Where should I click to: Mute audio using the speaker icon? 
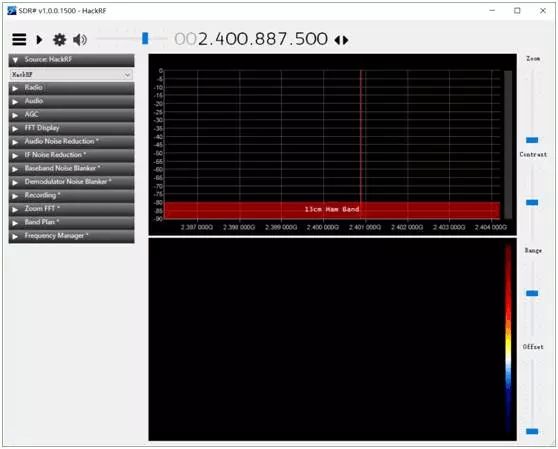(x=80, y=39)
